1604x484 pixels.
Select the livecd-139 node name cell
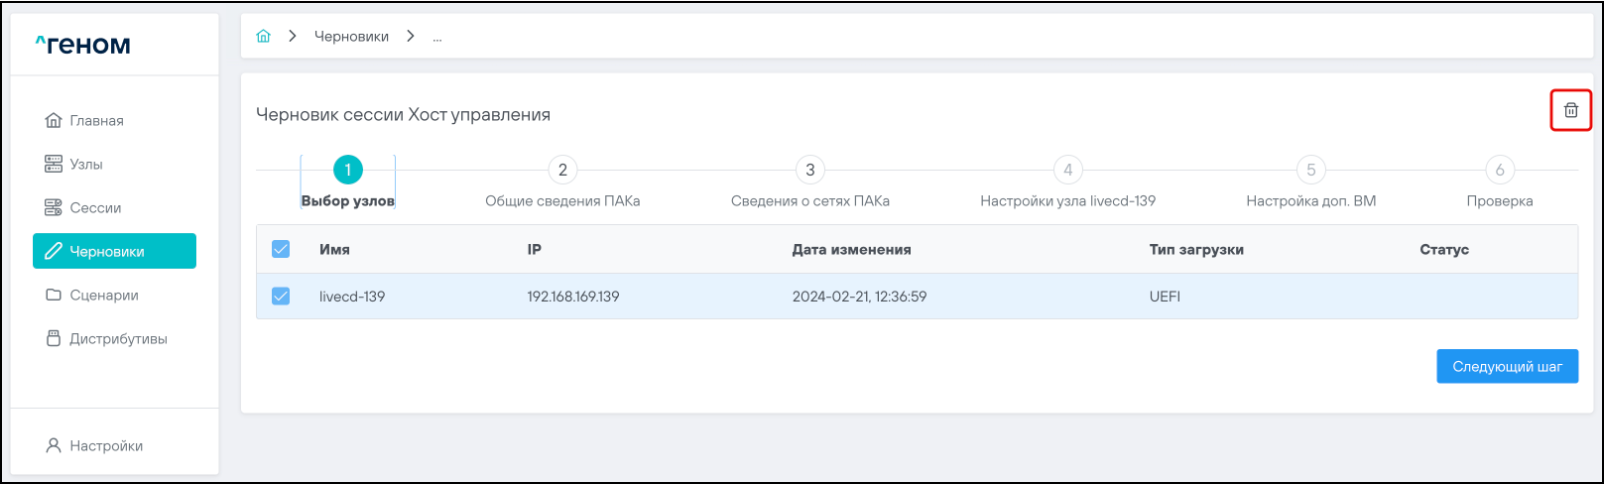(x=352, y=296)
